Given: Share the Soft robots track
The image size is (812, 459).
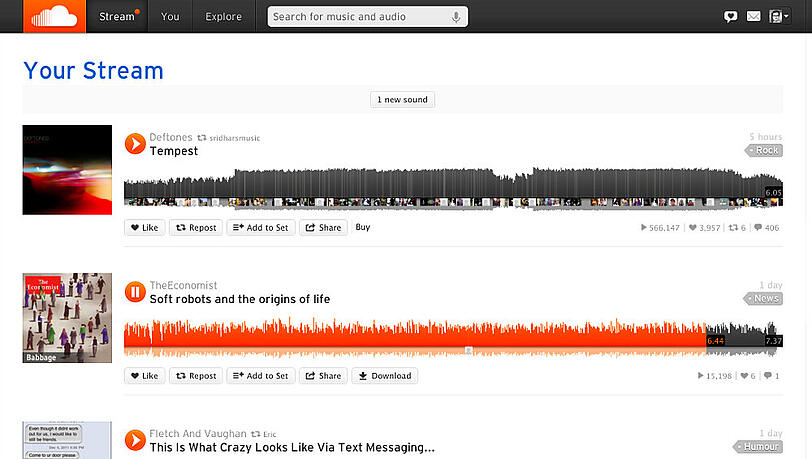Looking at the screenshot, I should (323, 376).
